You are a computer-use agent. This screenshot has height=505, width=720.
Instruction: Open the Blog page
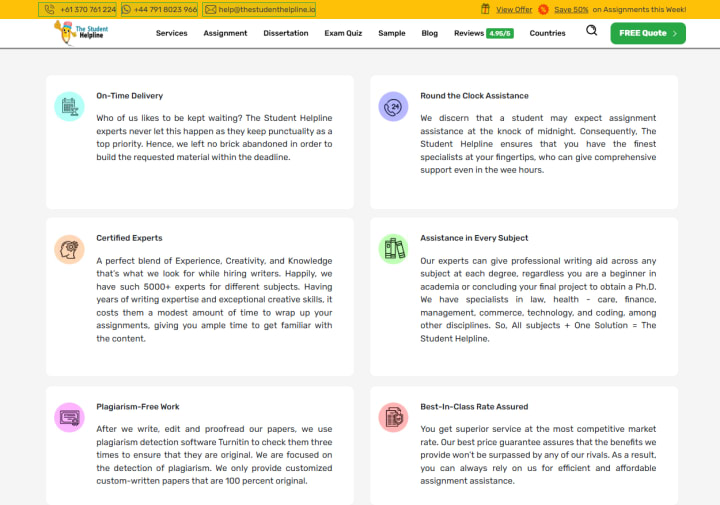pyautogui.click(x=429, y=33)
